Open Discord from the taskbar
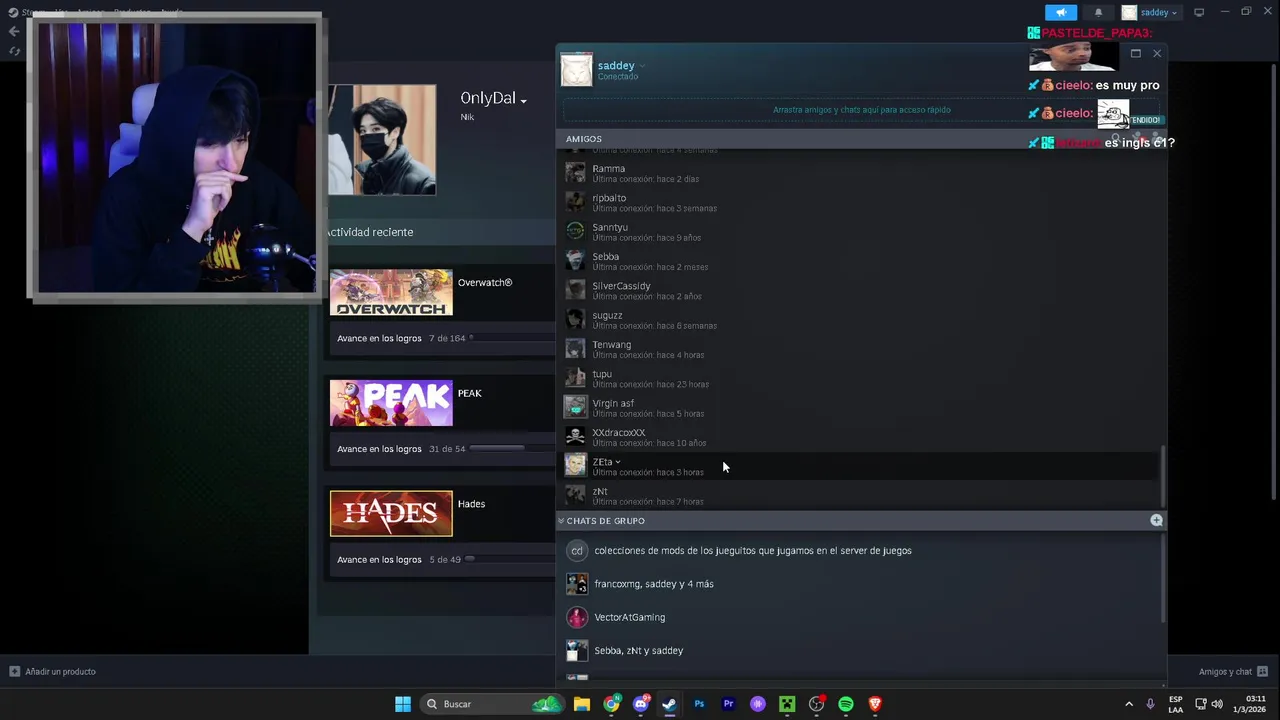 [641, 704]
